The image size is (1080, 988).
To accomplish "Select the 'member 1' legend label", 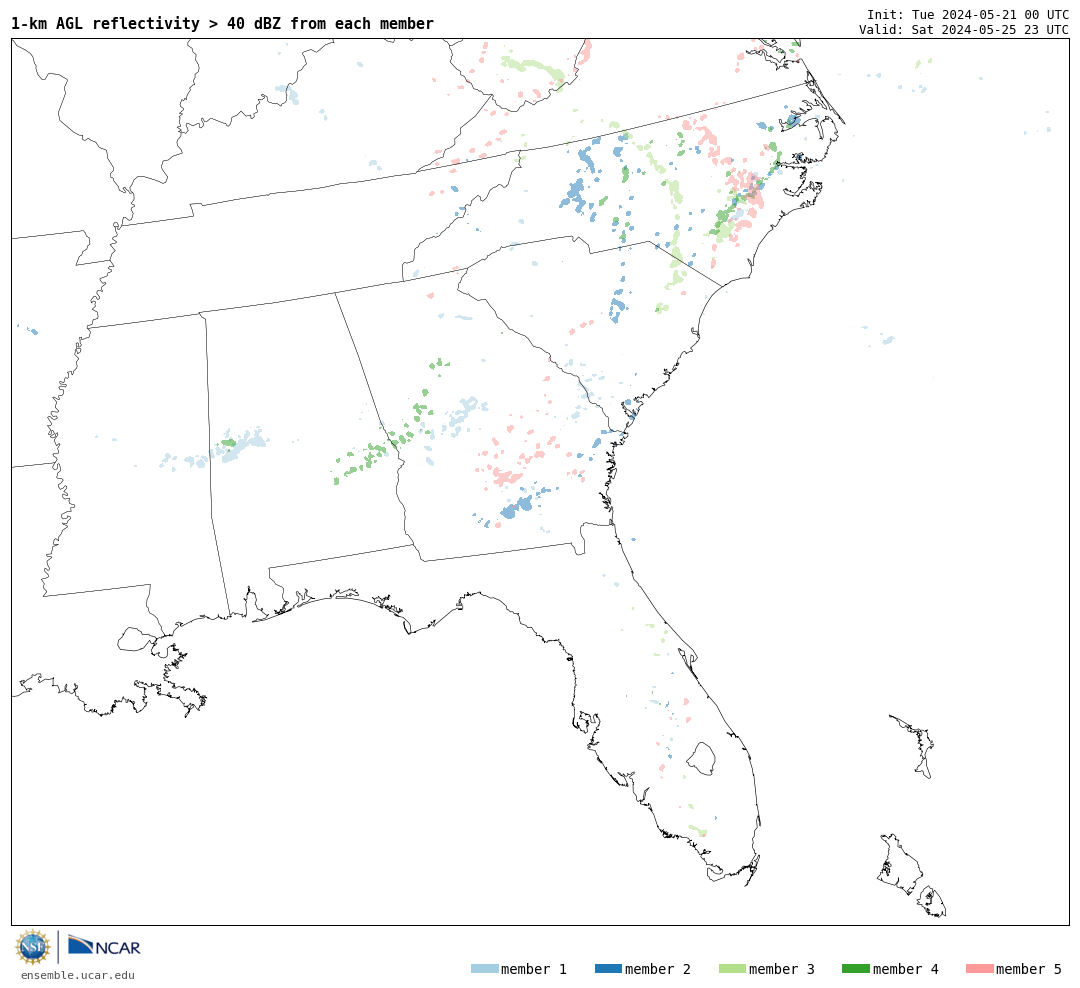I will point(534,969).
